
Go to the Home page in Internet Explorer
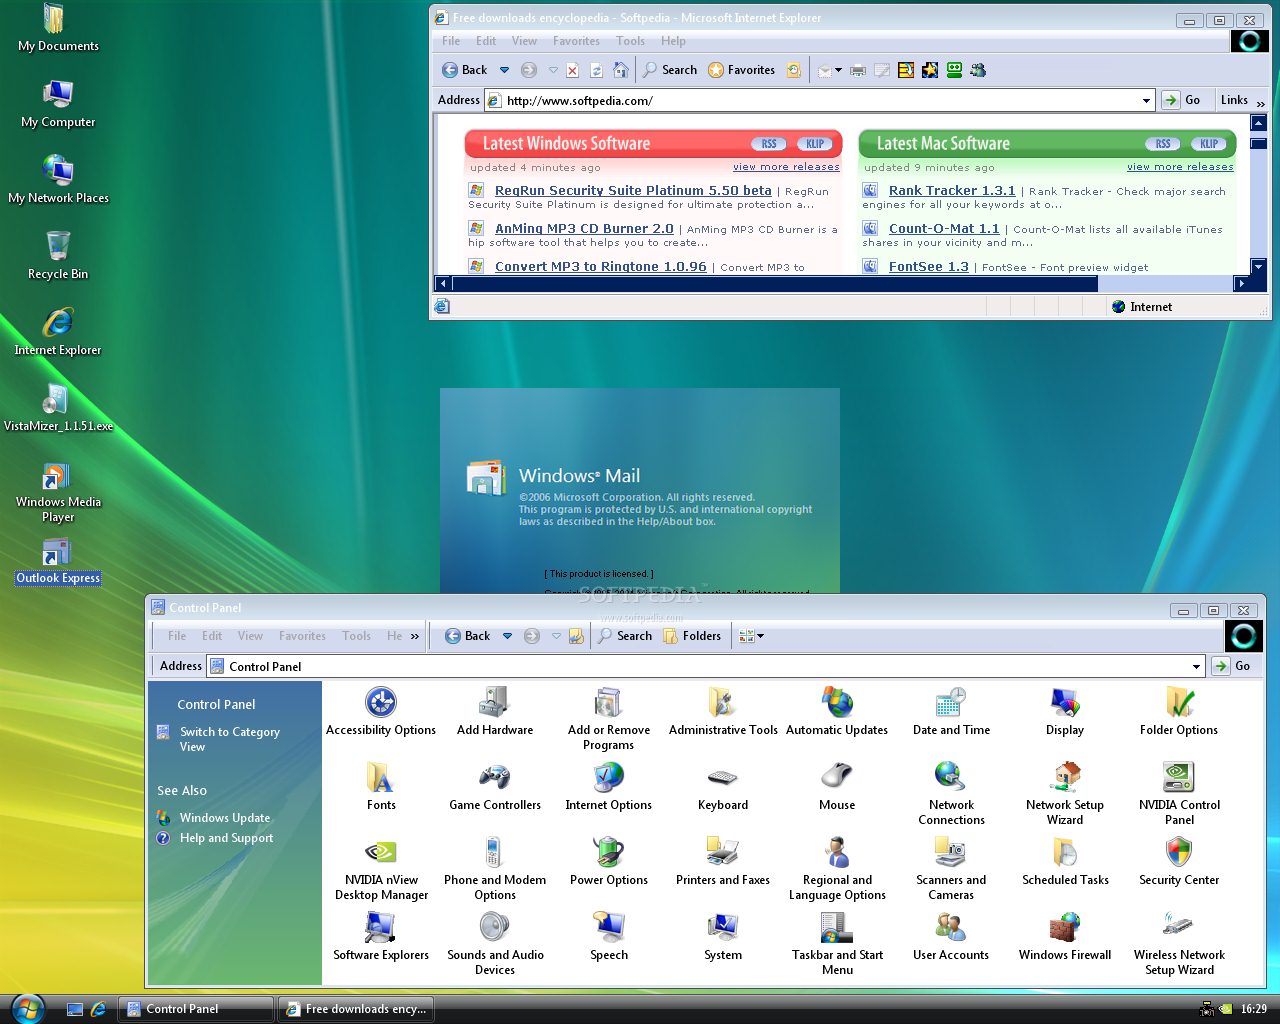click(621, 70)
